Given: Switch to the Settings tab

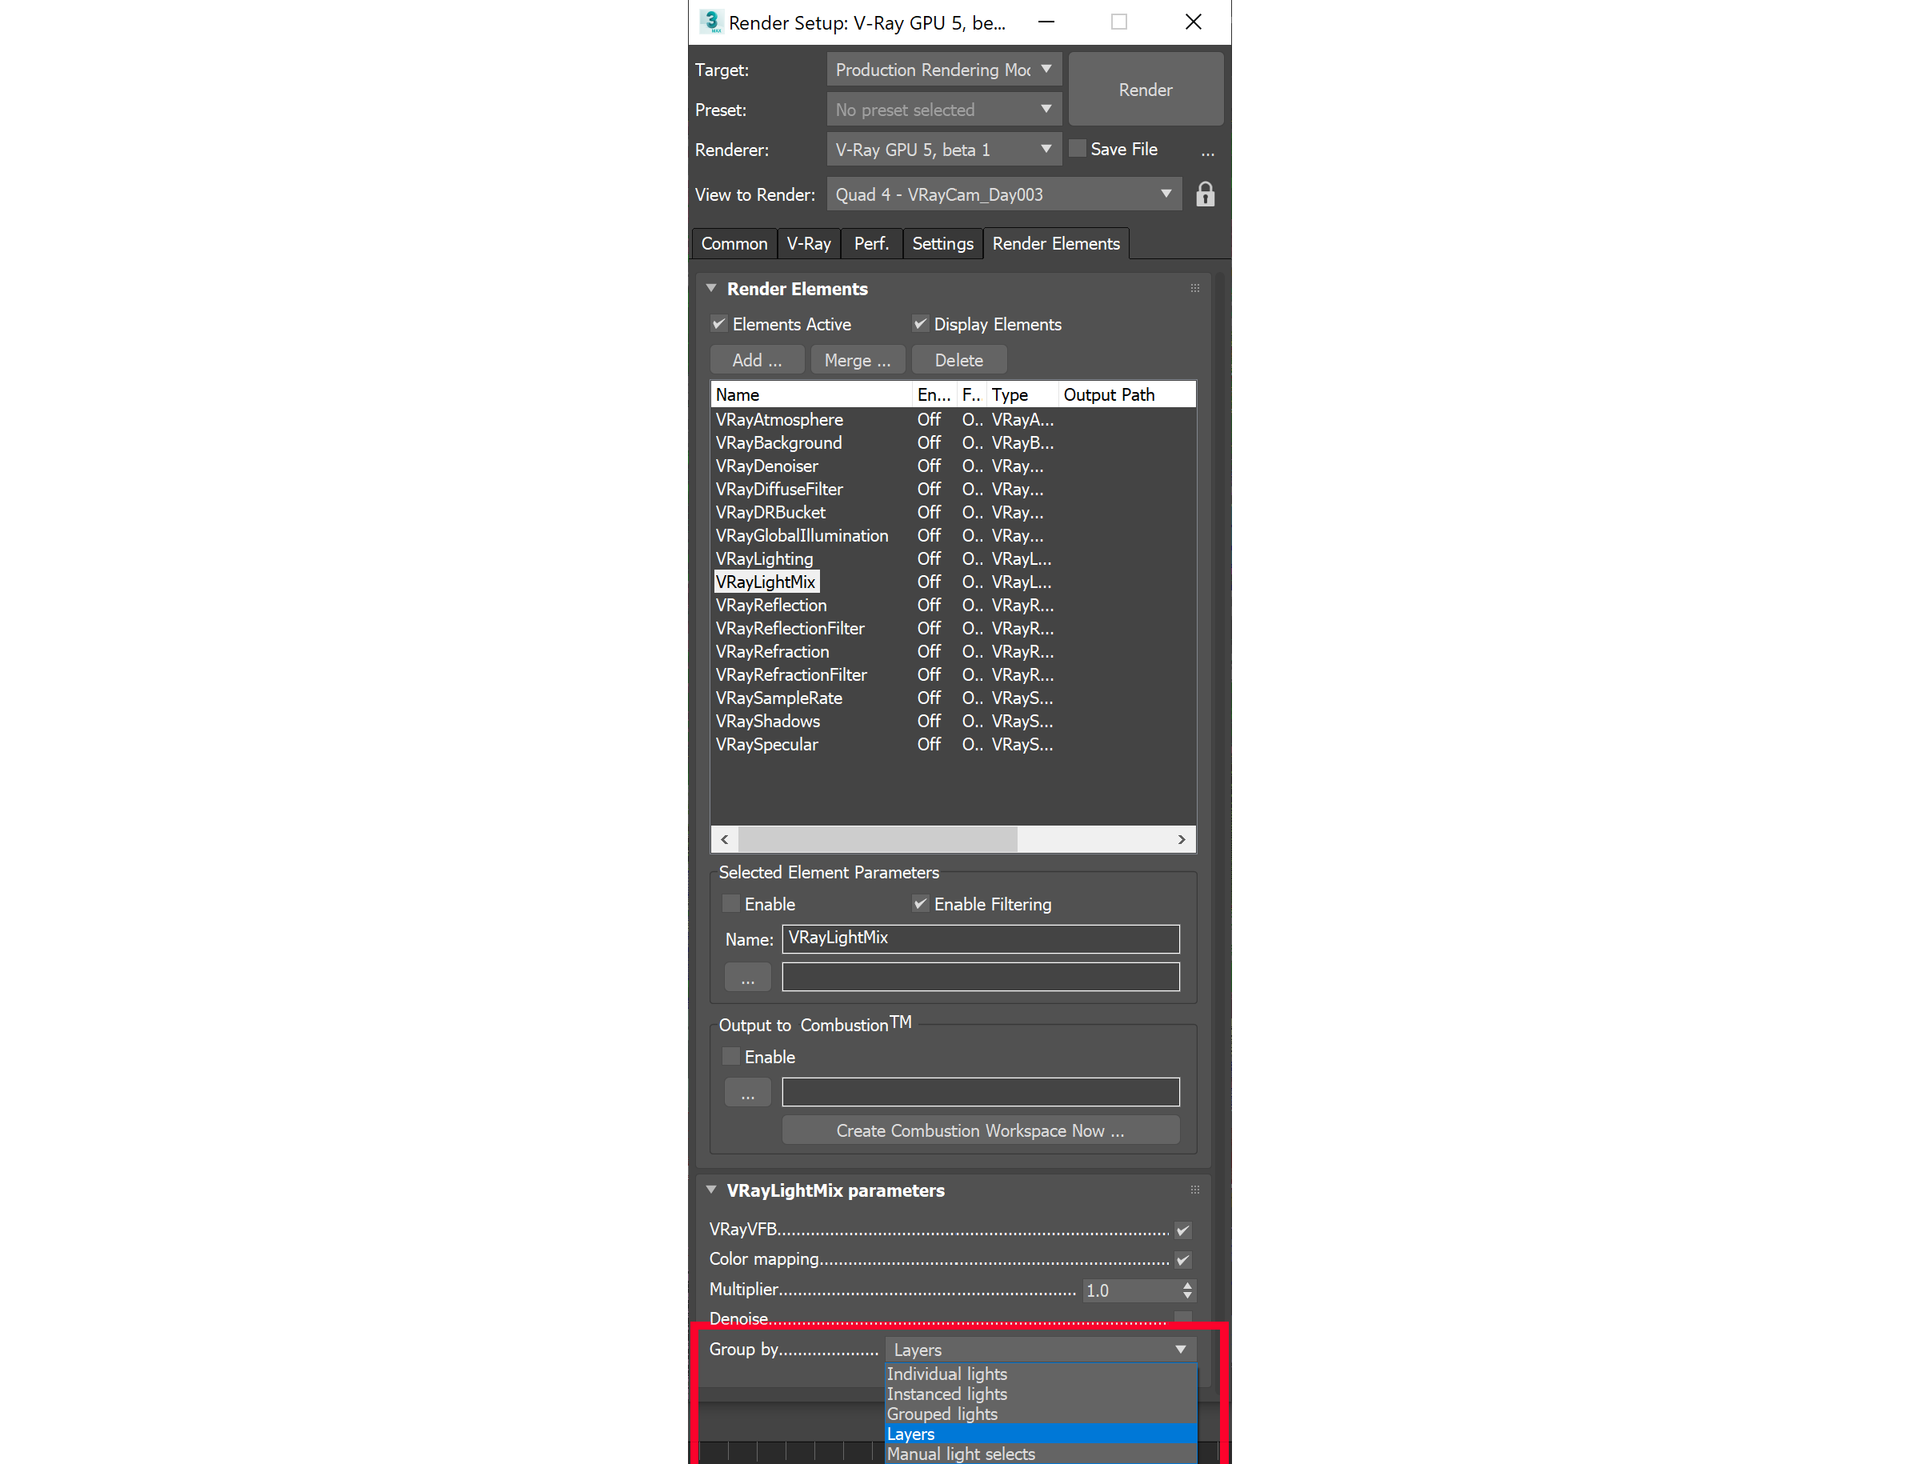Looking at the screenshot, I should (941, 243).
